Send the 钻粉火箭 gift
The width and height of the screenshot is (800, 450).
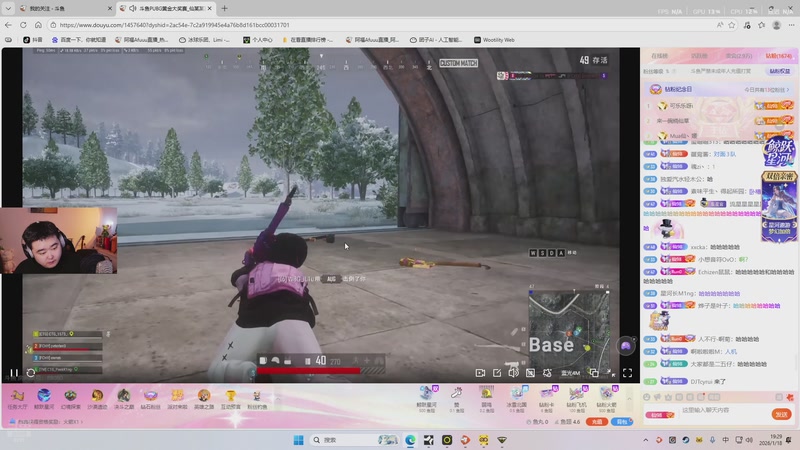click(607, 398)
